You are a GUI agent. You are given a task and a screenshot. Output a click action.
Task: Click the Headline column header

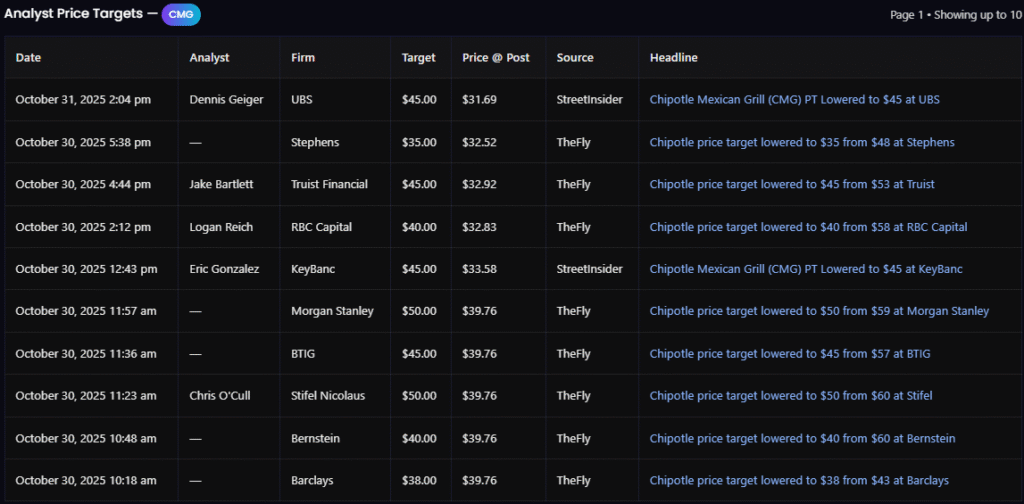674,58
